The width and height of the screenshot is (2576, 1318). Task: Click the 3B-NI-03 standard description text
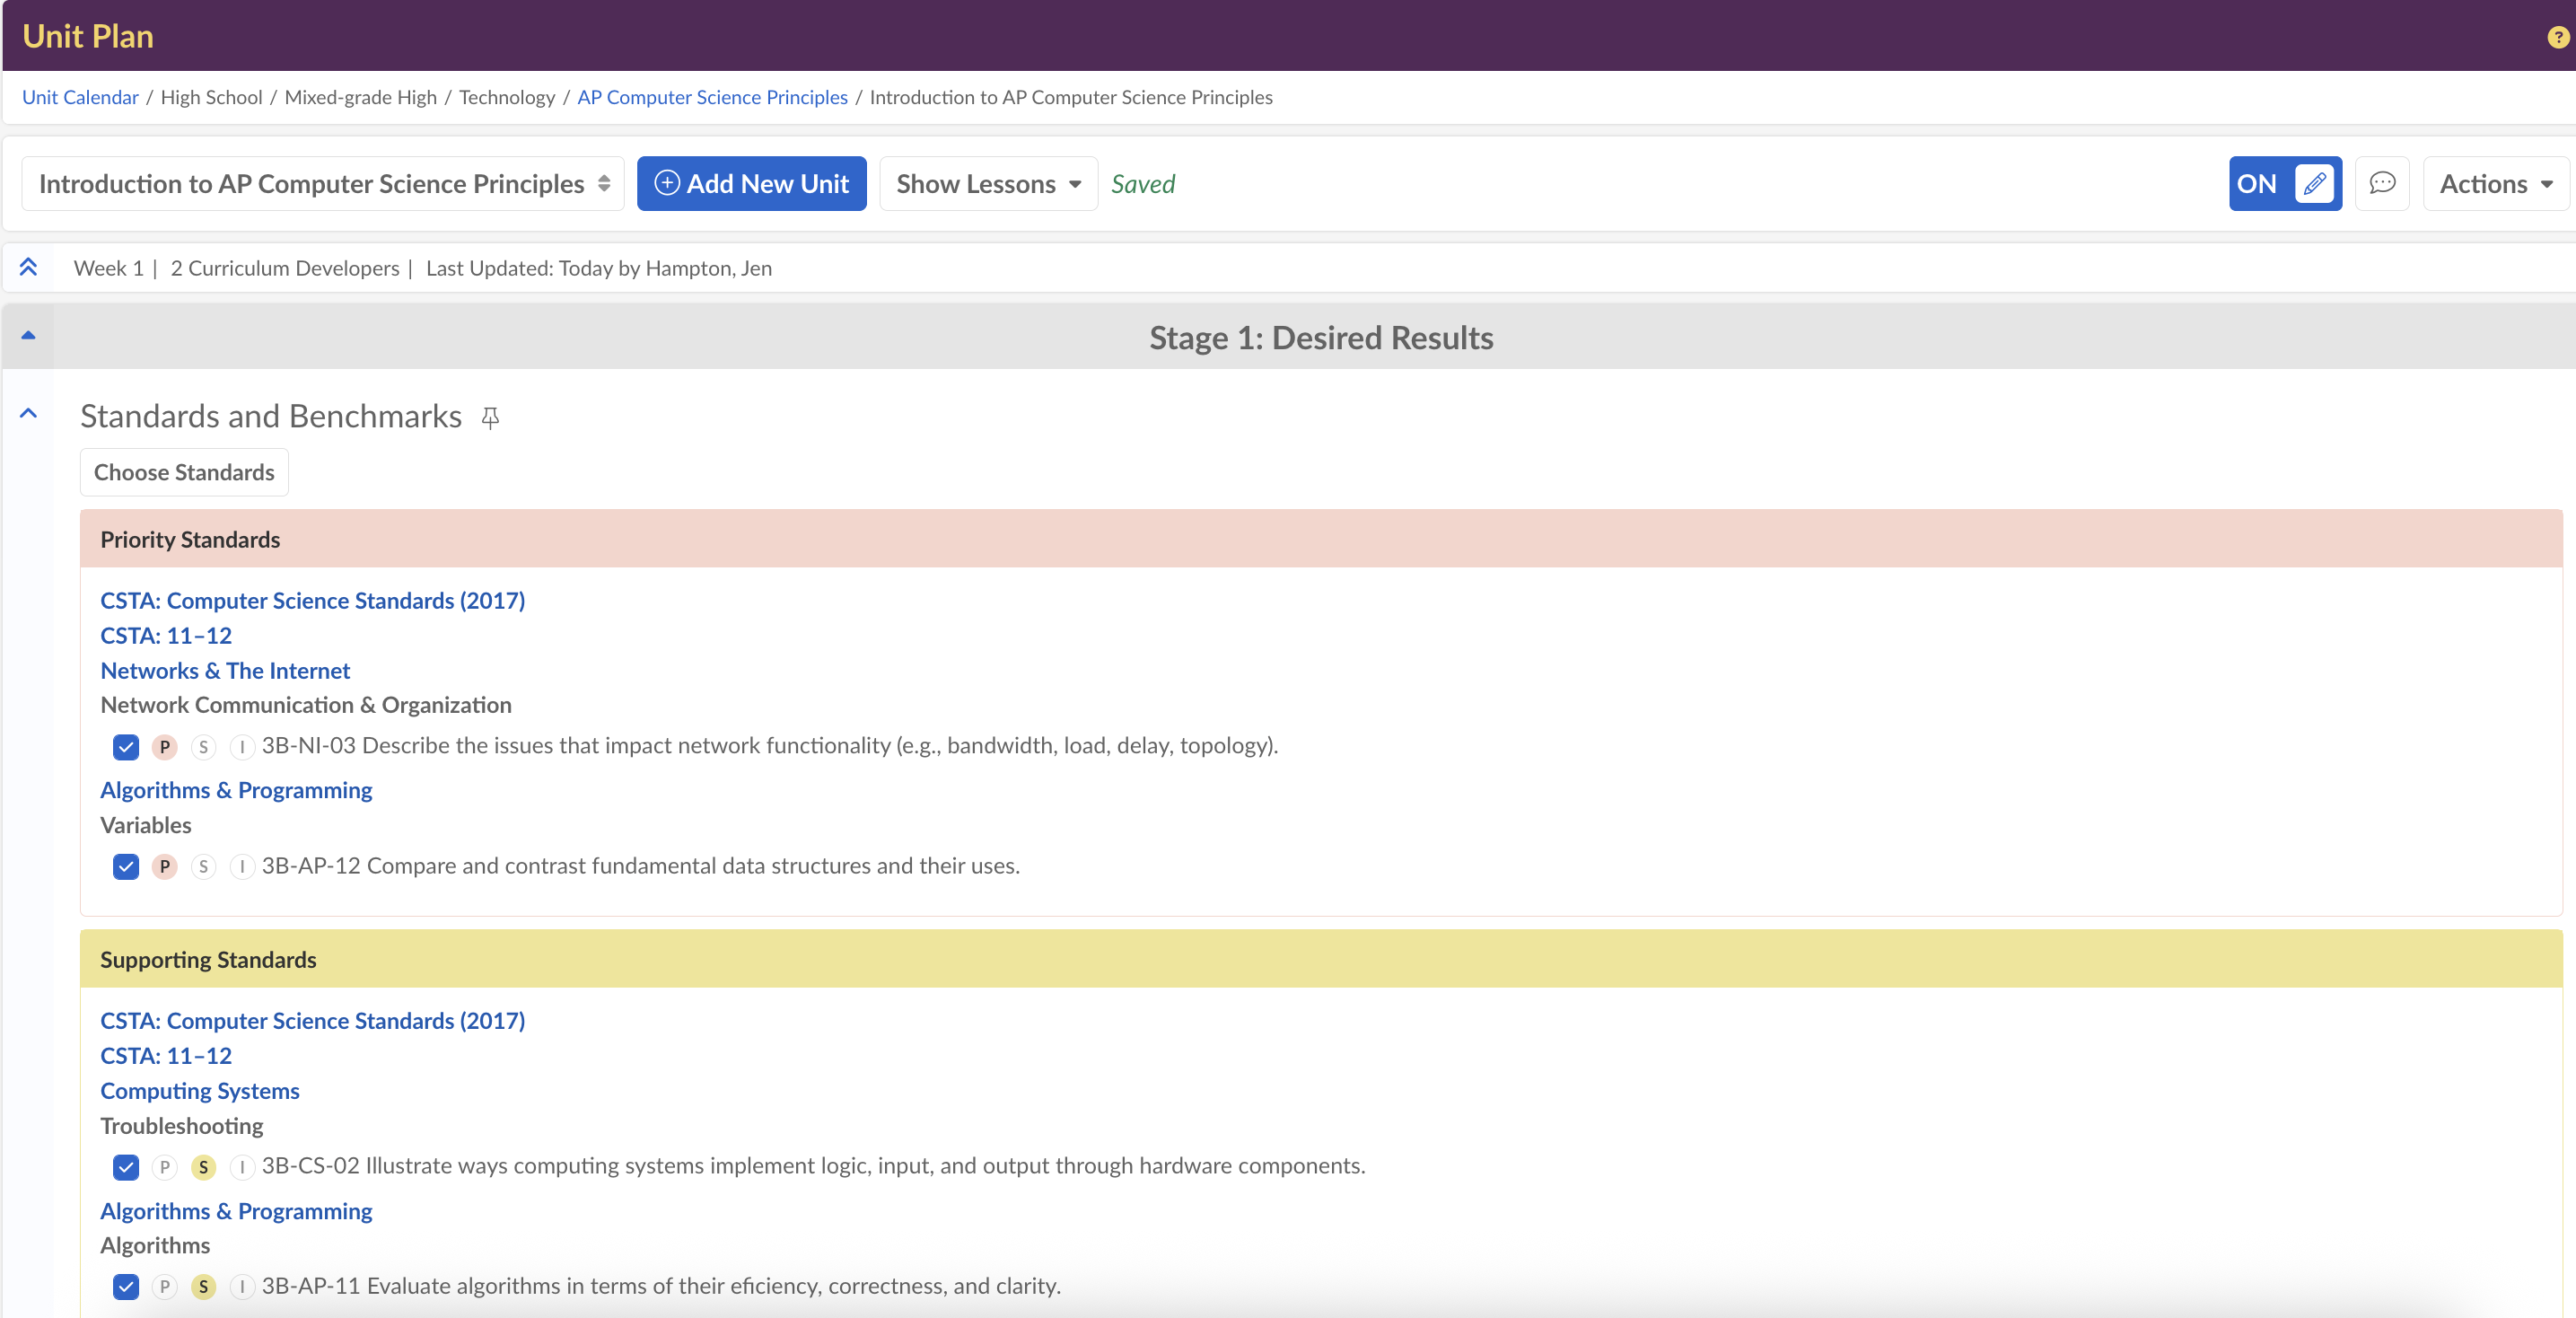tap(770, 746)
